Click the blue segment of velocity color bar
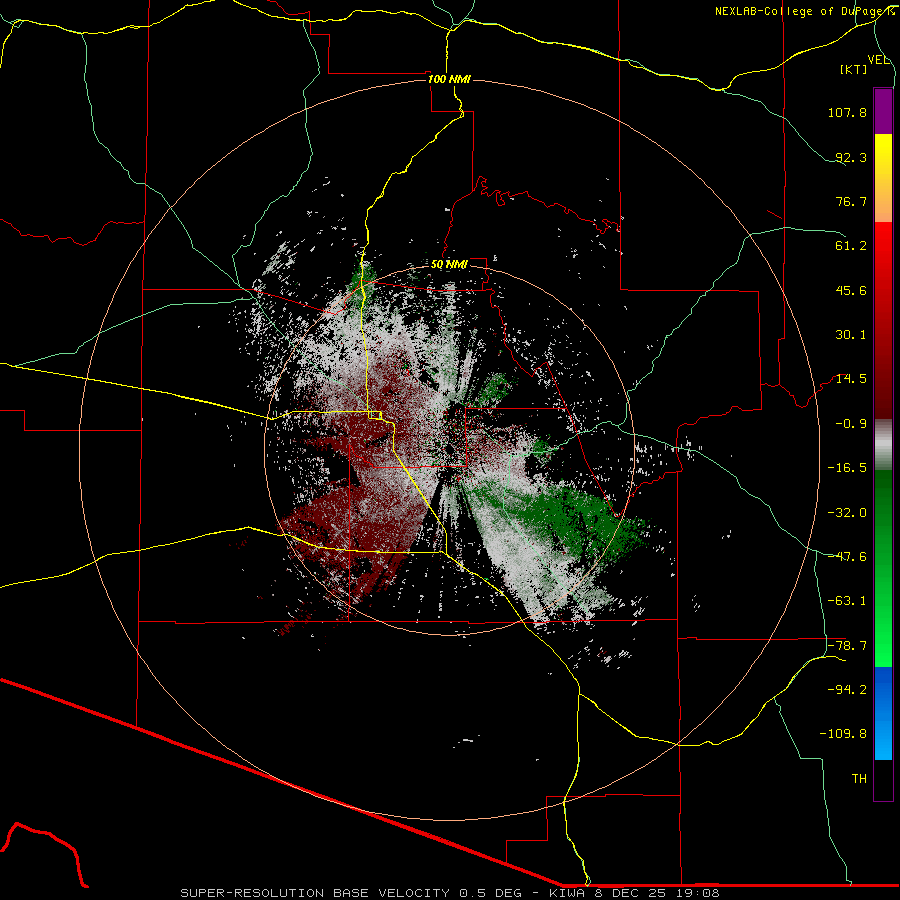Image resolution: width=900 pixels, height=900 pixels. click(883, 713)
